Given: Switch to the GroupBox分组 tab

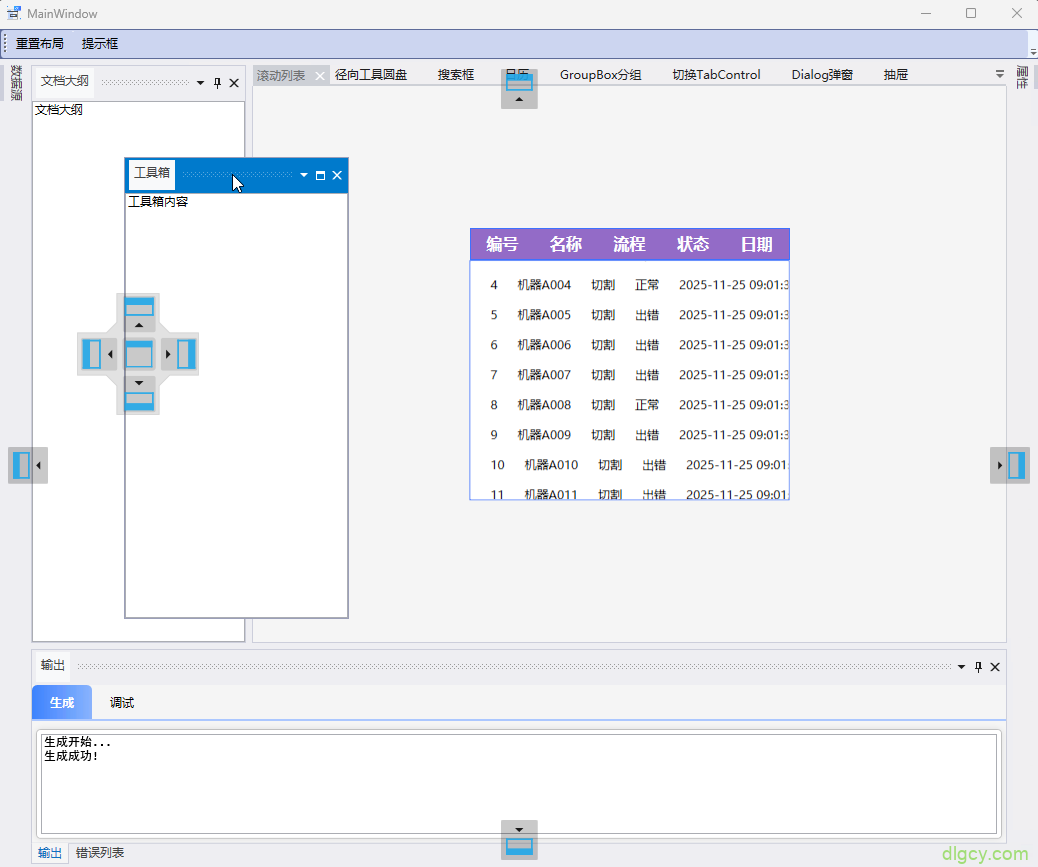Looking at the screenshot, I should (x=600, y=75).
